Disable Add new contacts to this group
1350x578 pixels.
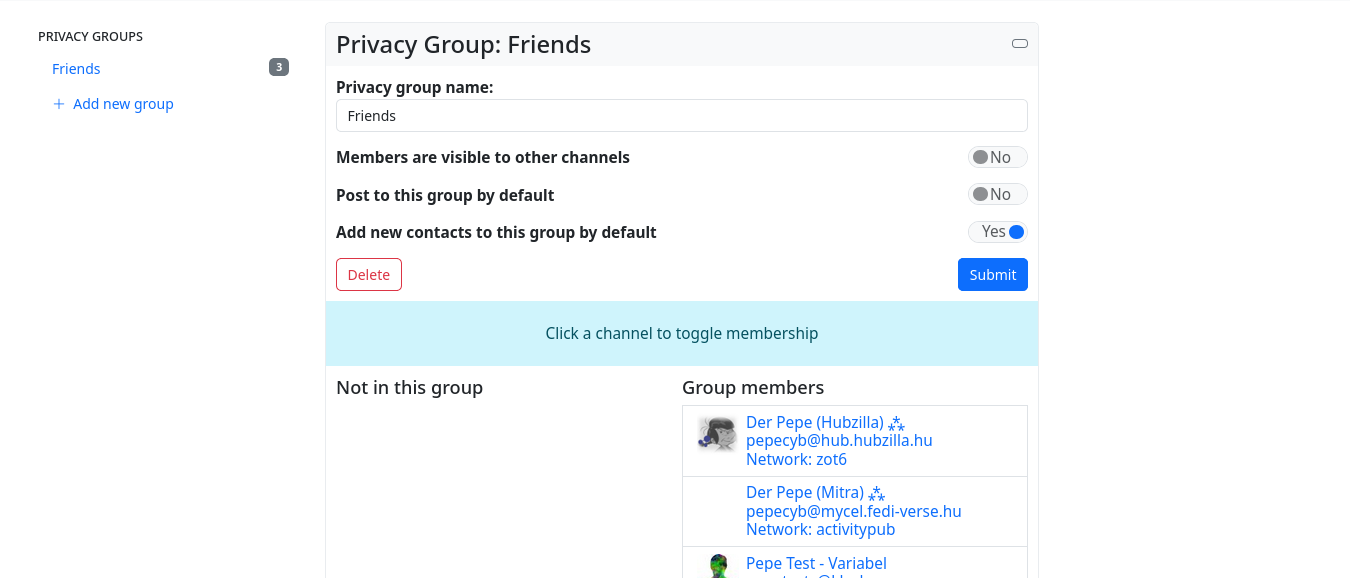(997, 232)
